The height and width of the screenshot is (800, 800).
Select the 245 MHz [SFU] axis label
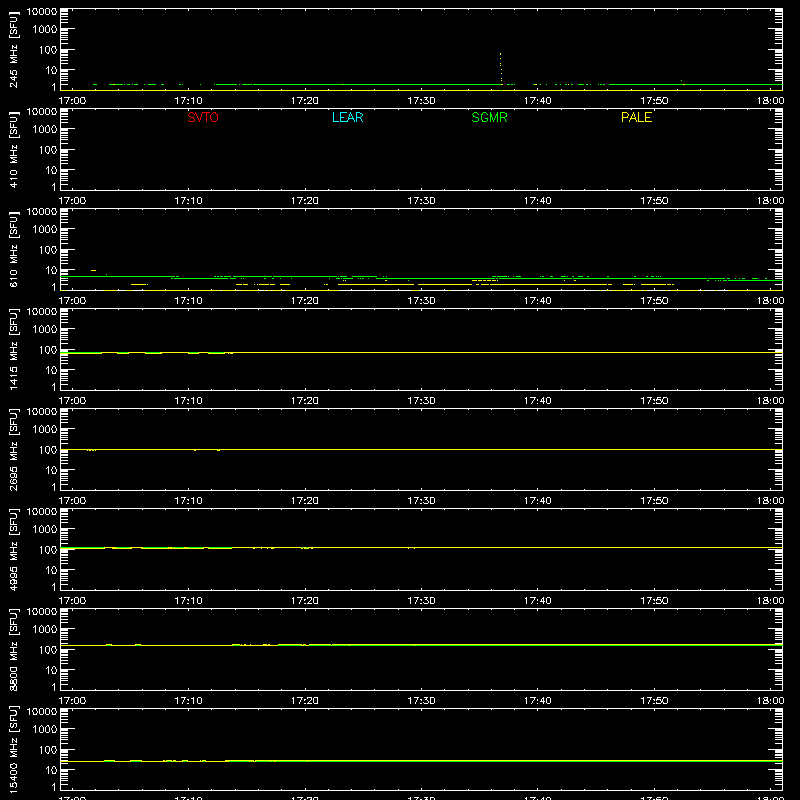coord(13,49)
